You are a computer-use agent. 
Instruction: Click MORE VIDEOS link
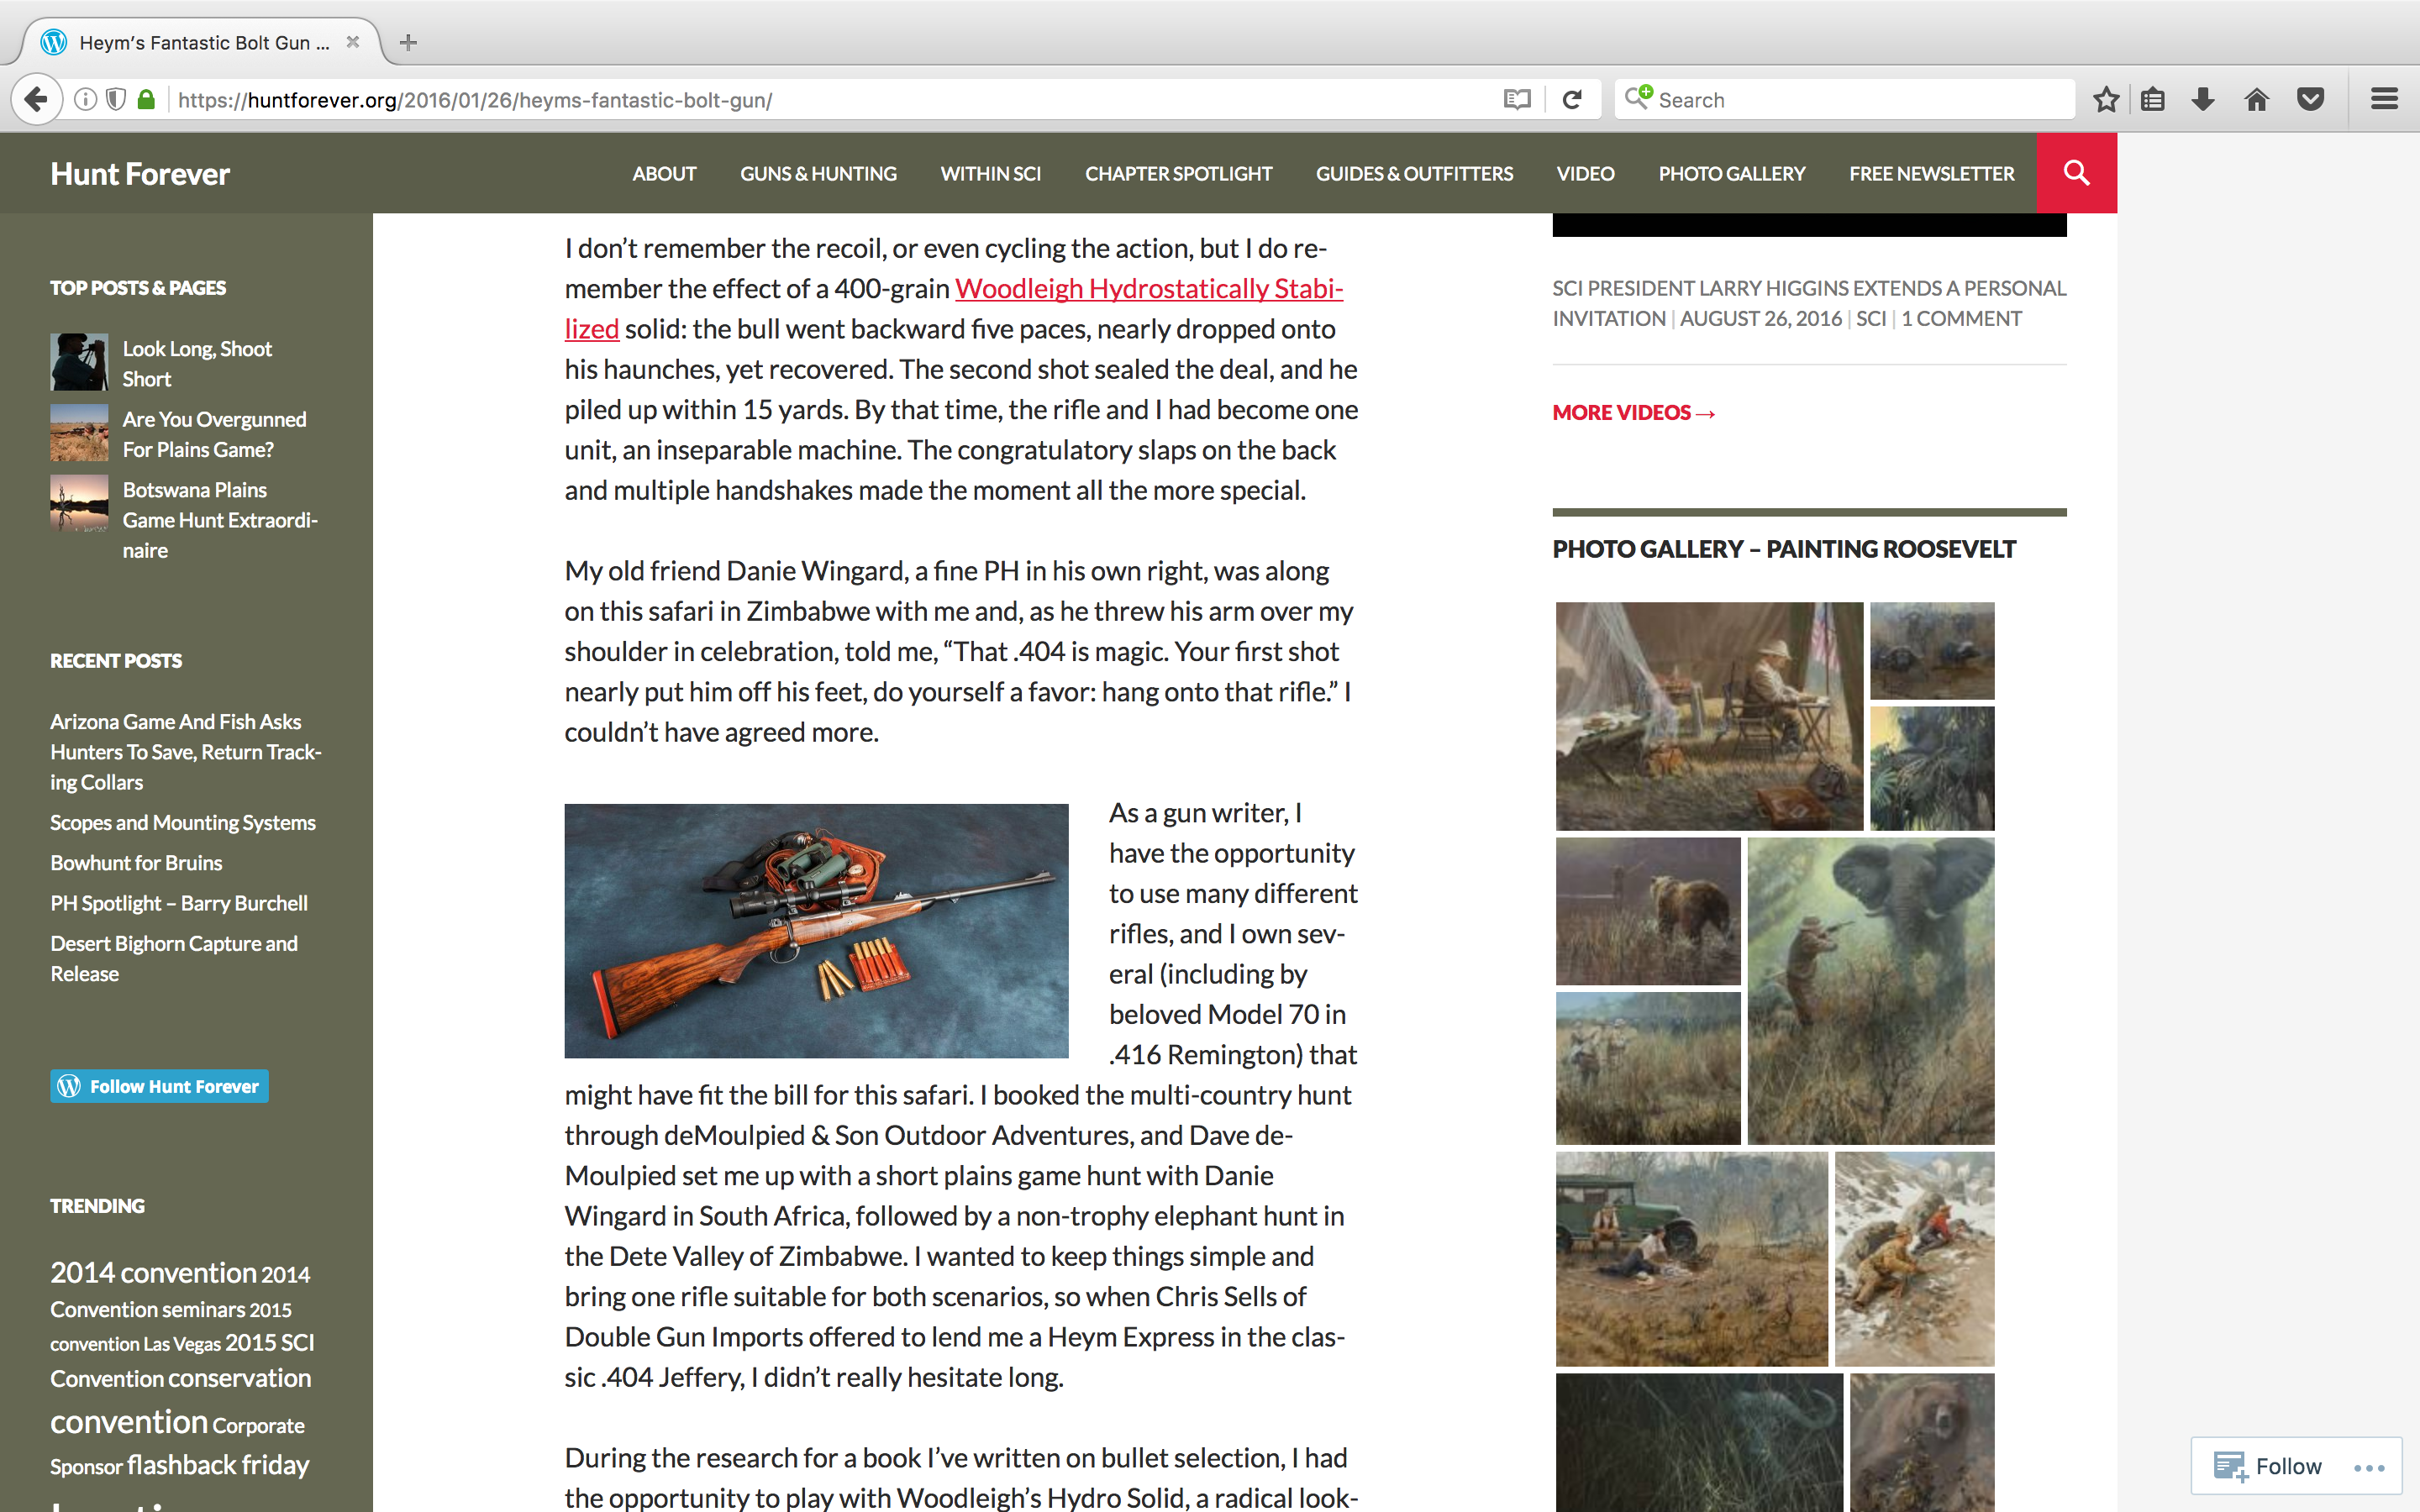tap(1634, 412)
